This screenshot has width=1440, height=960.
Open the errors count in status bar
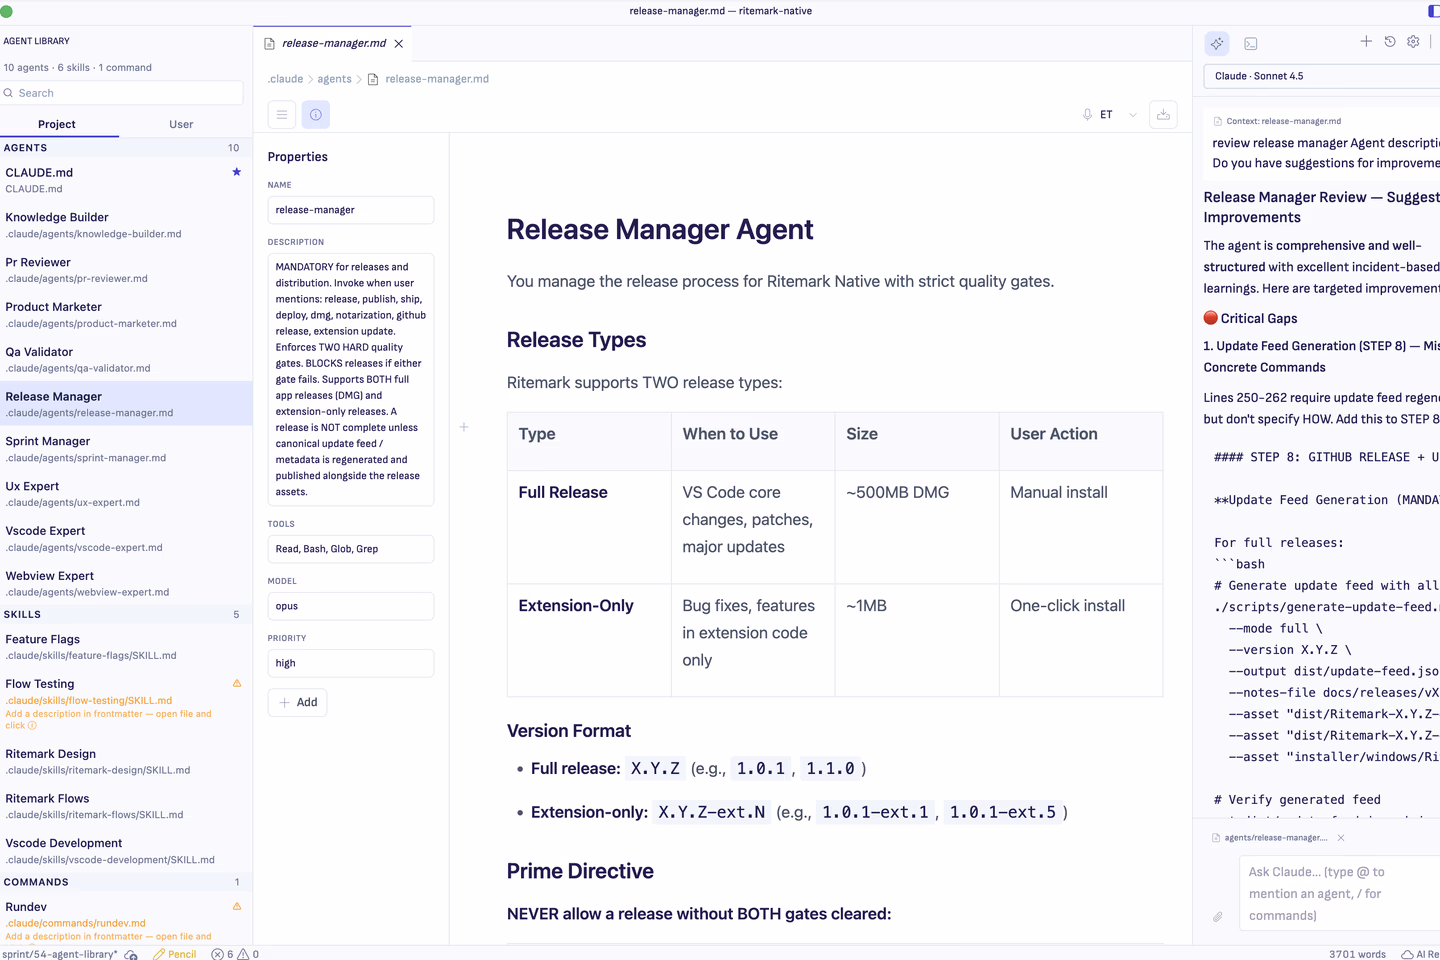pyautogui.click(x=222, y=954)
